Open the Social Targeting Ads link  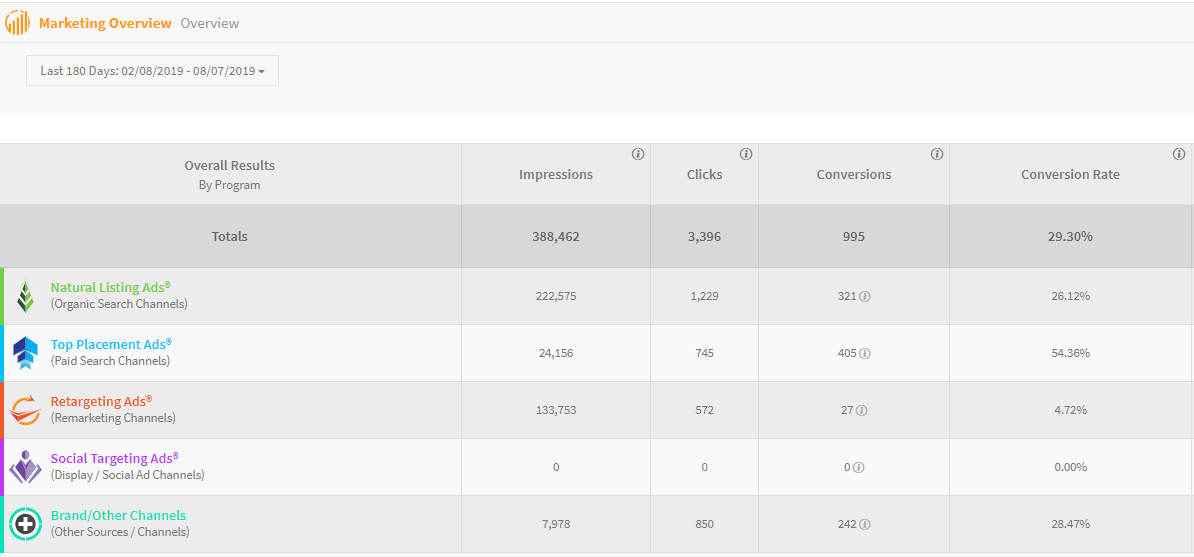tap(114, 459)
